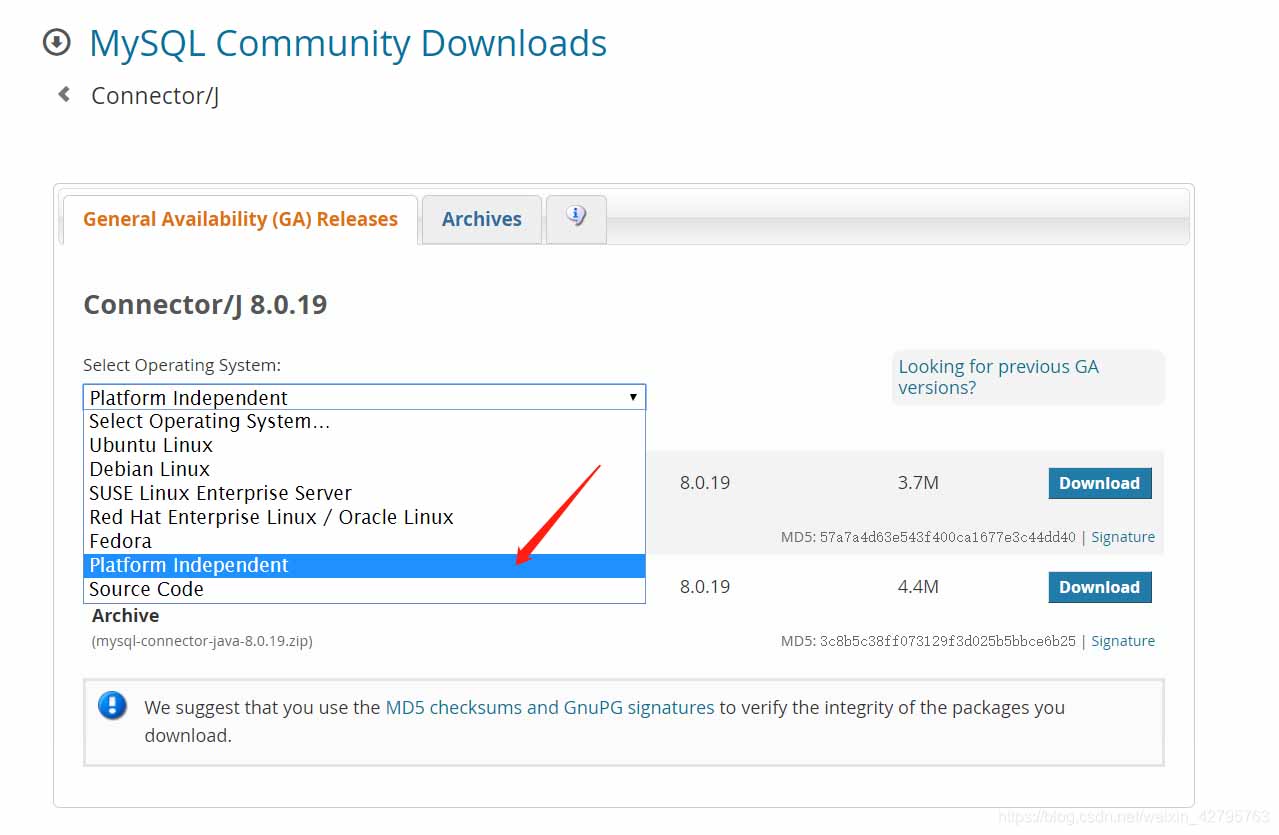Select General Availability (GA) Releases tab

240,219
